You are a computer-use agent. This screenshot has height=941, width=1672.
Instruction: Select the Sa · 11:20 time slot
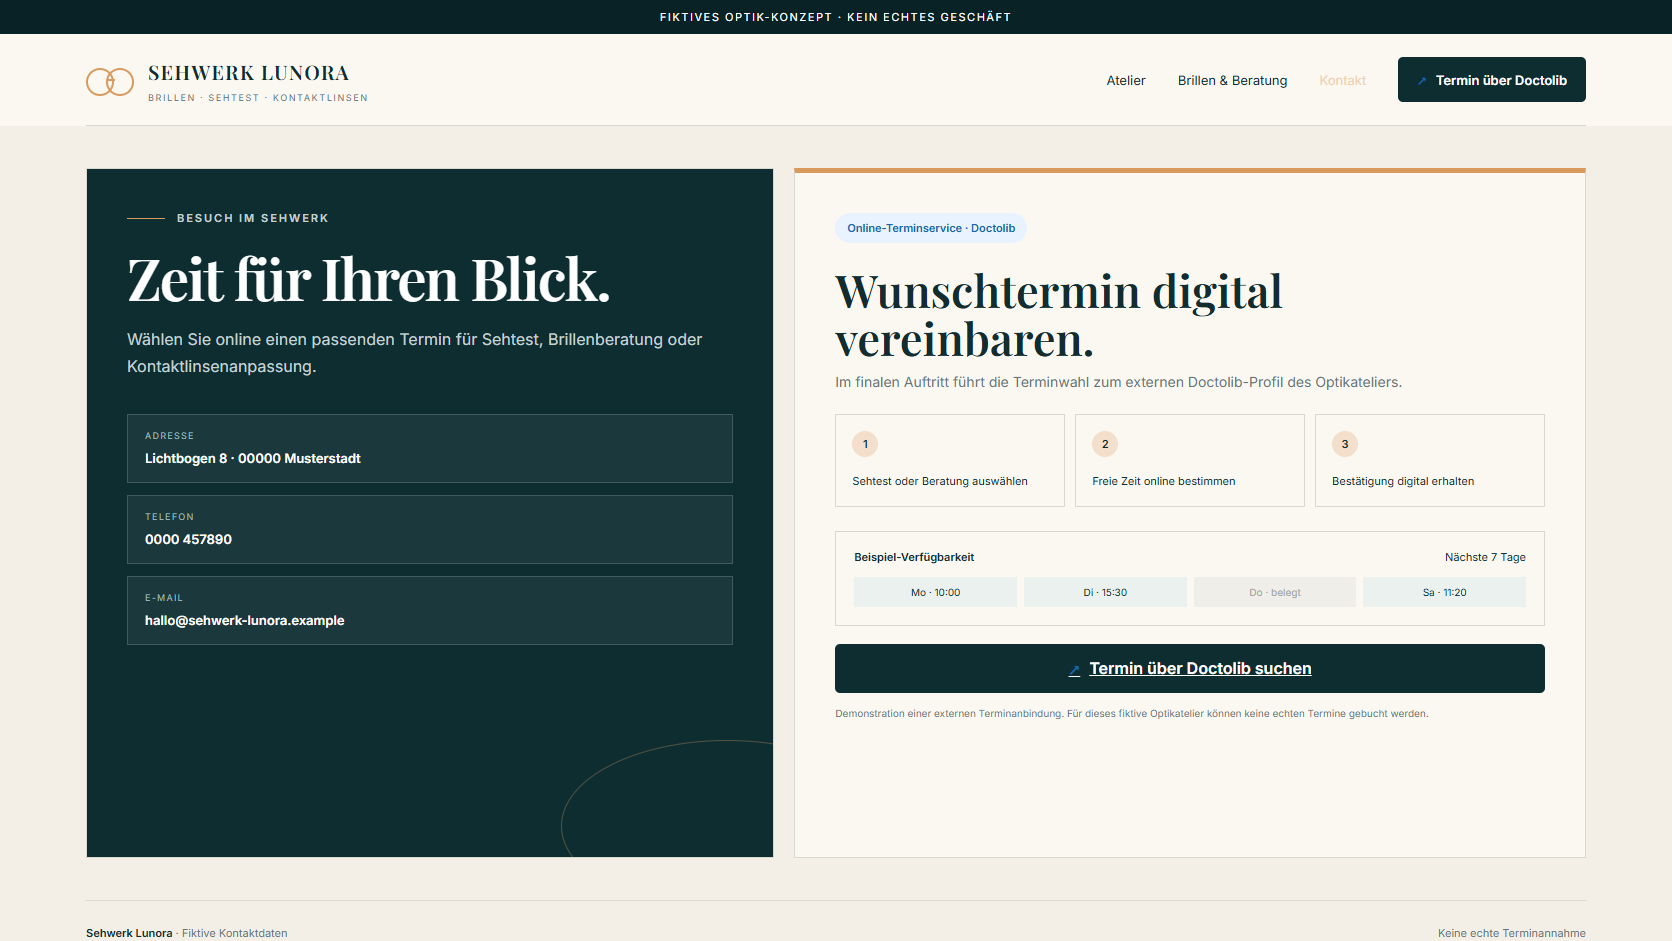(x=1444, y=592)
